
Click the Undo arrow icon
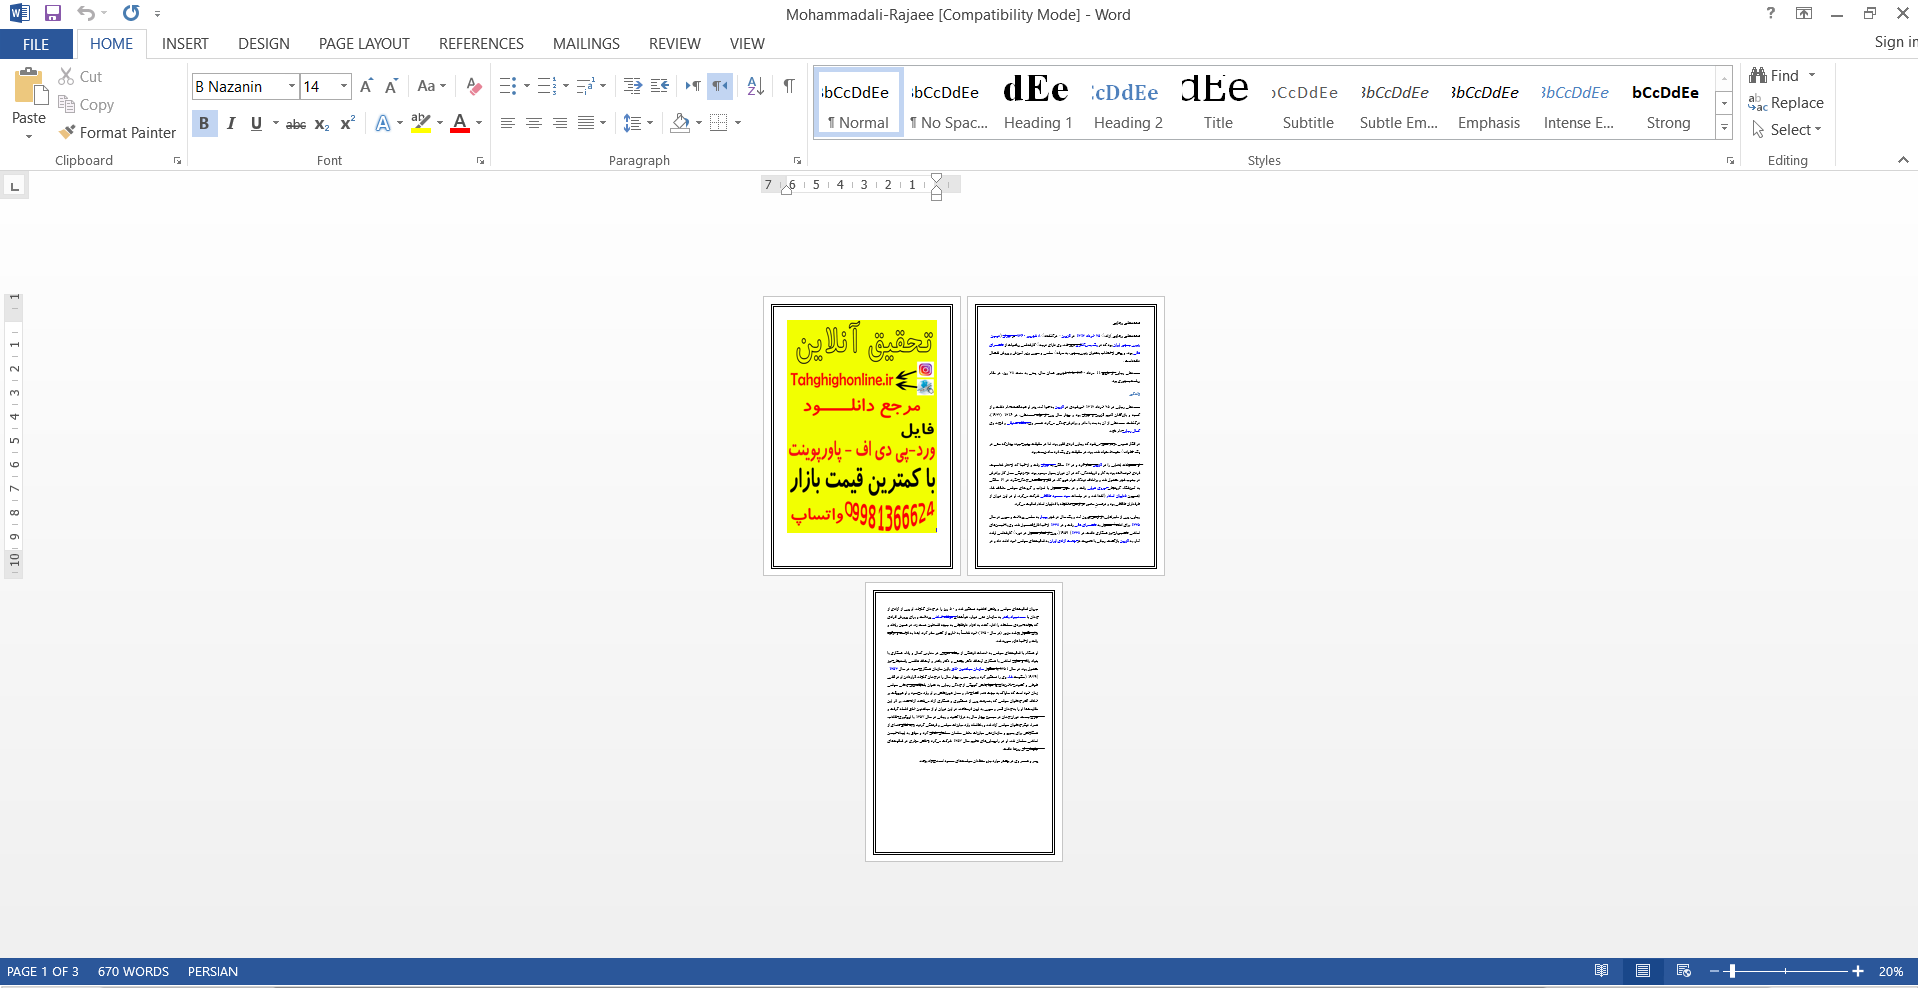tap(86, 13)
